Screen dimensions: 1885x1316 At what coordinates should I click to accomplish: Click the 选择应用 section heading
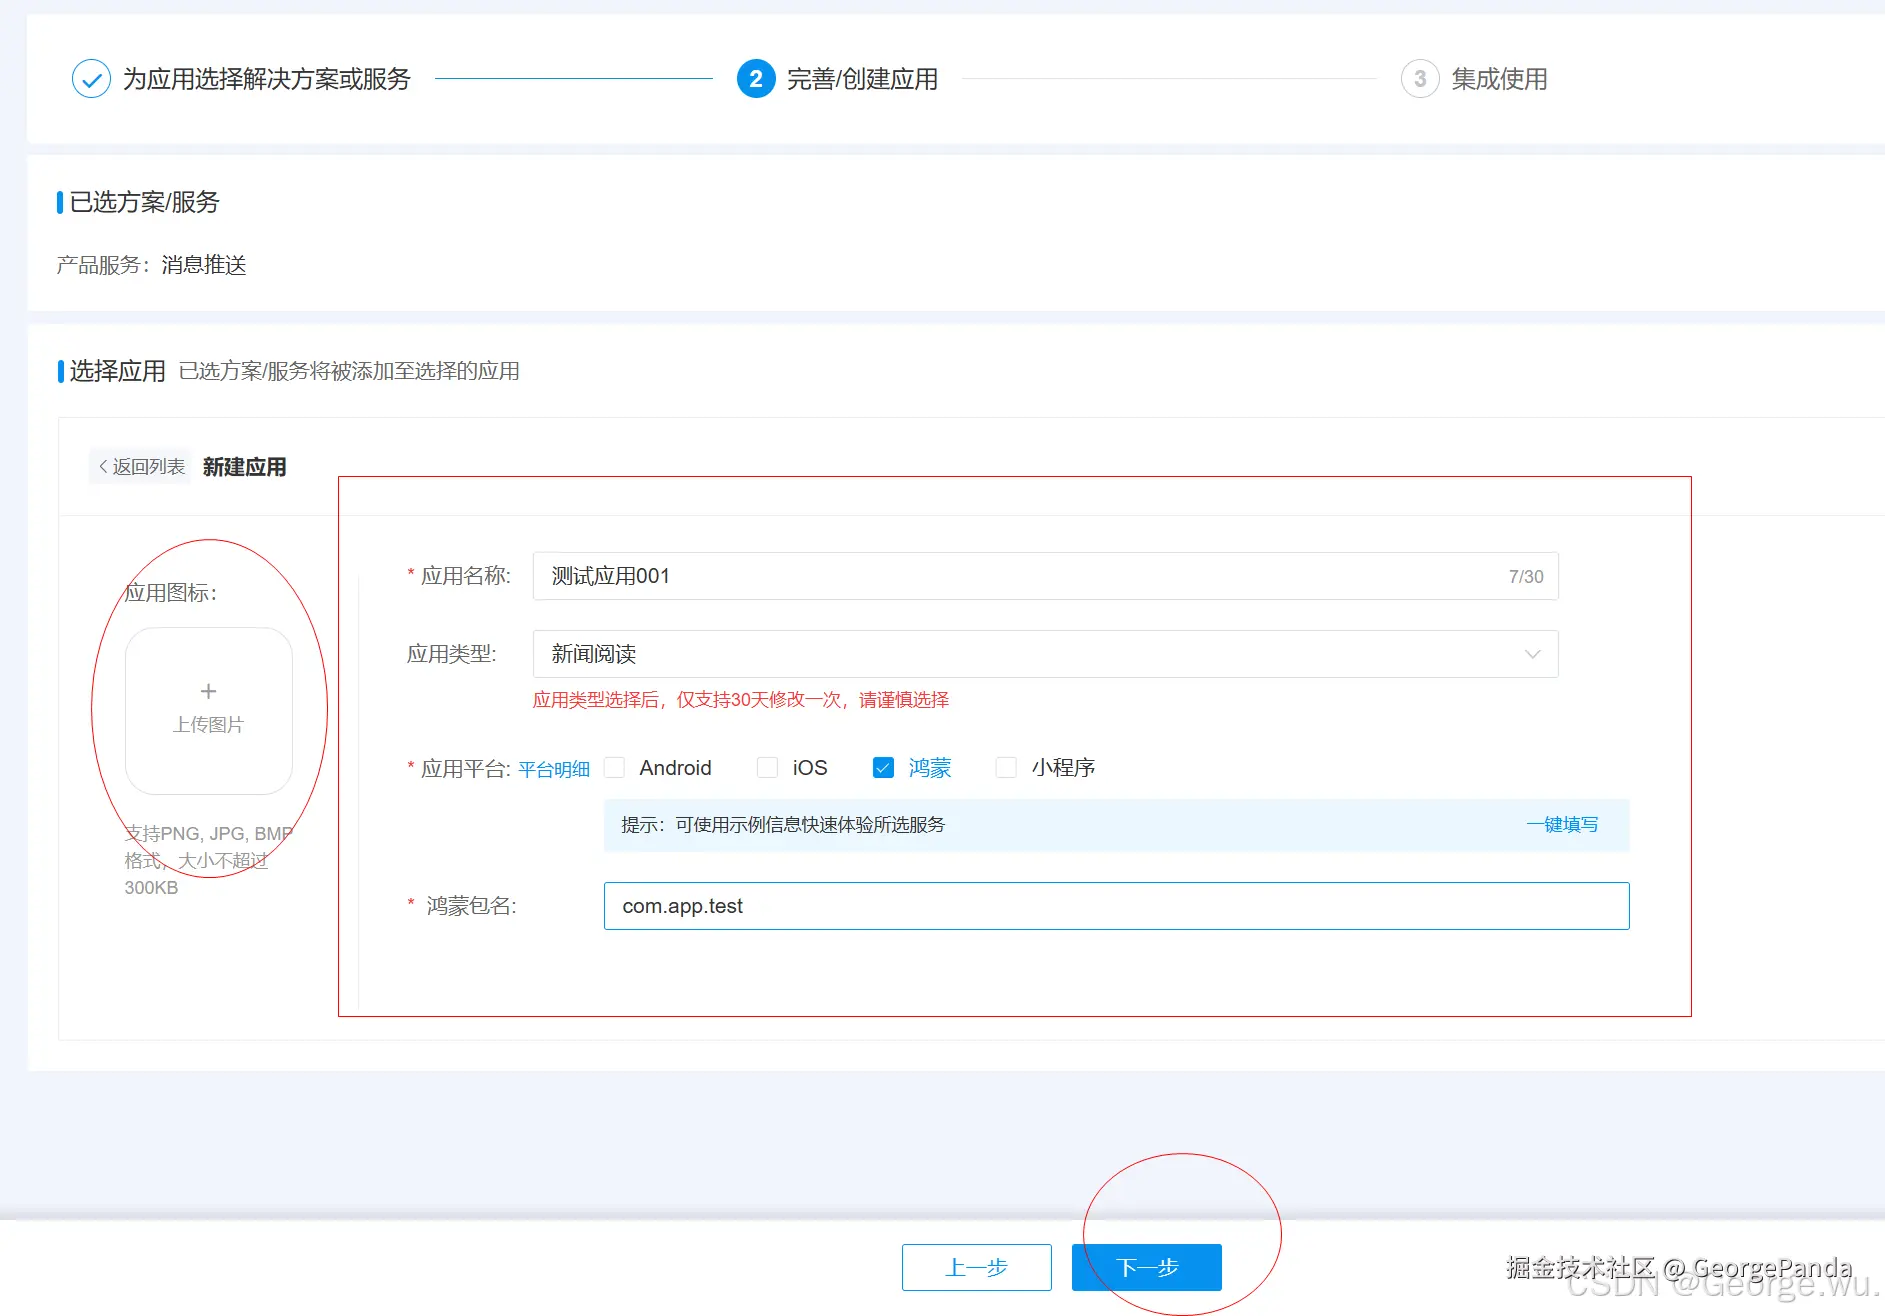coord(118,371)
